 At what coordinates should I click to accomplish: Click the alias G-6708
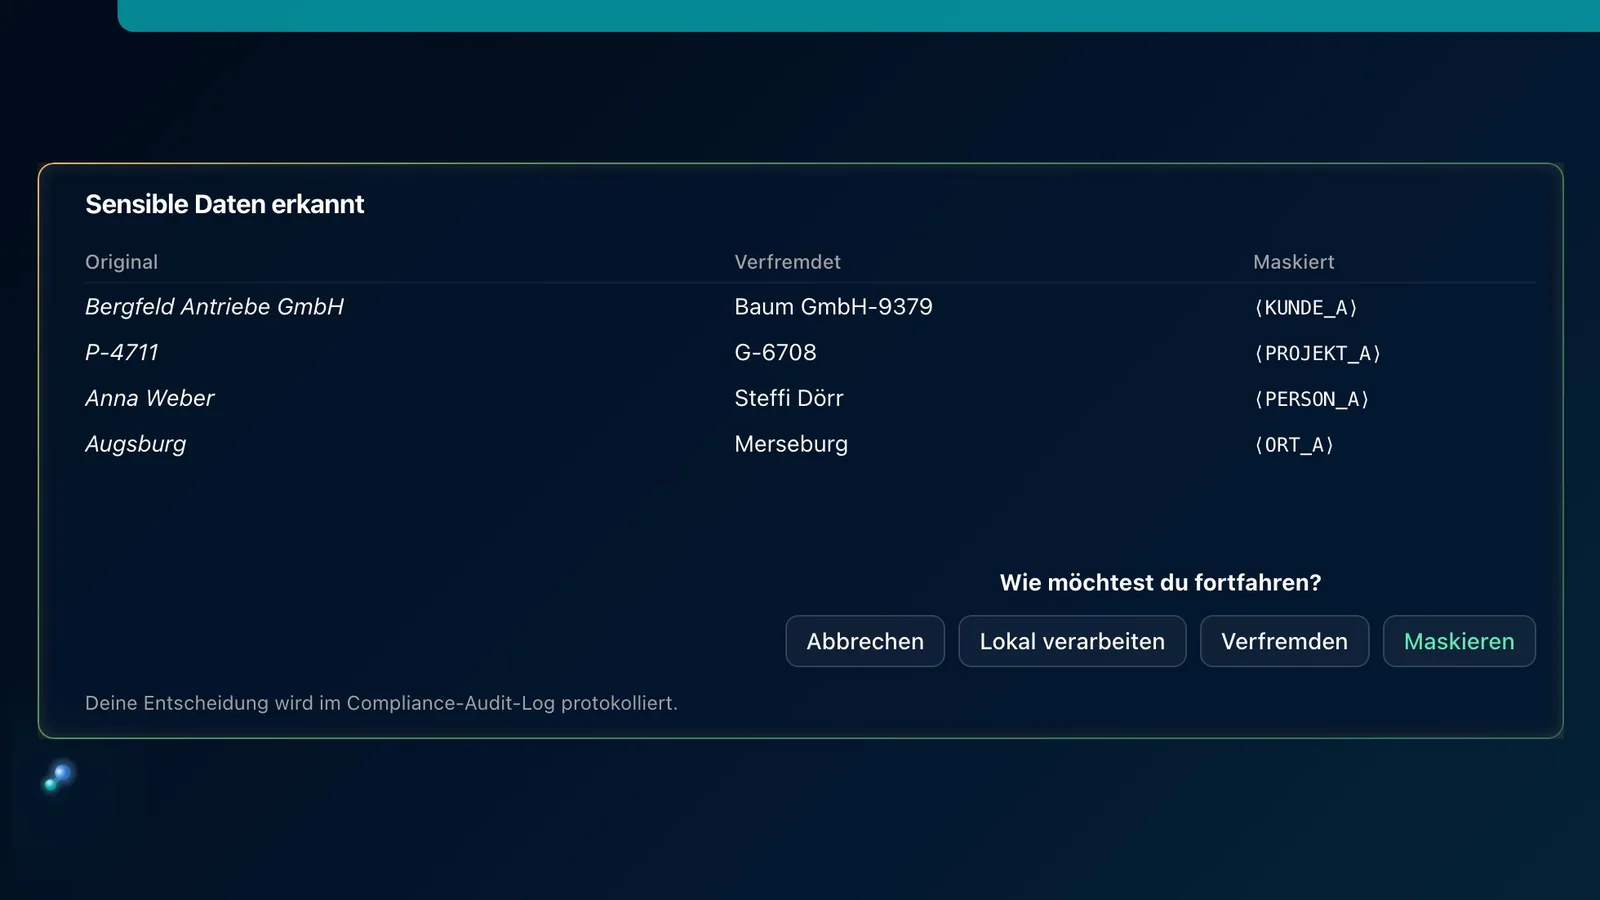(775, 353)
